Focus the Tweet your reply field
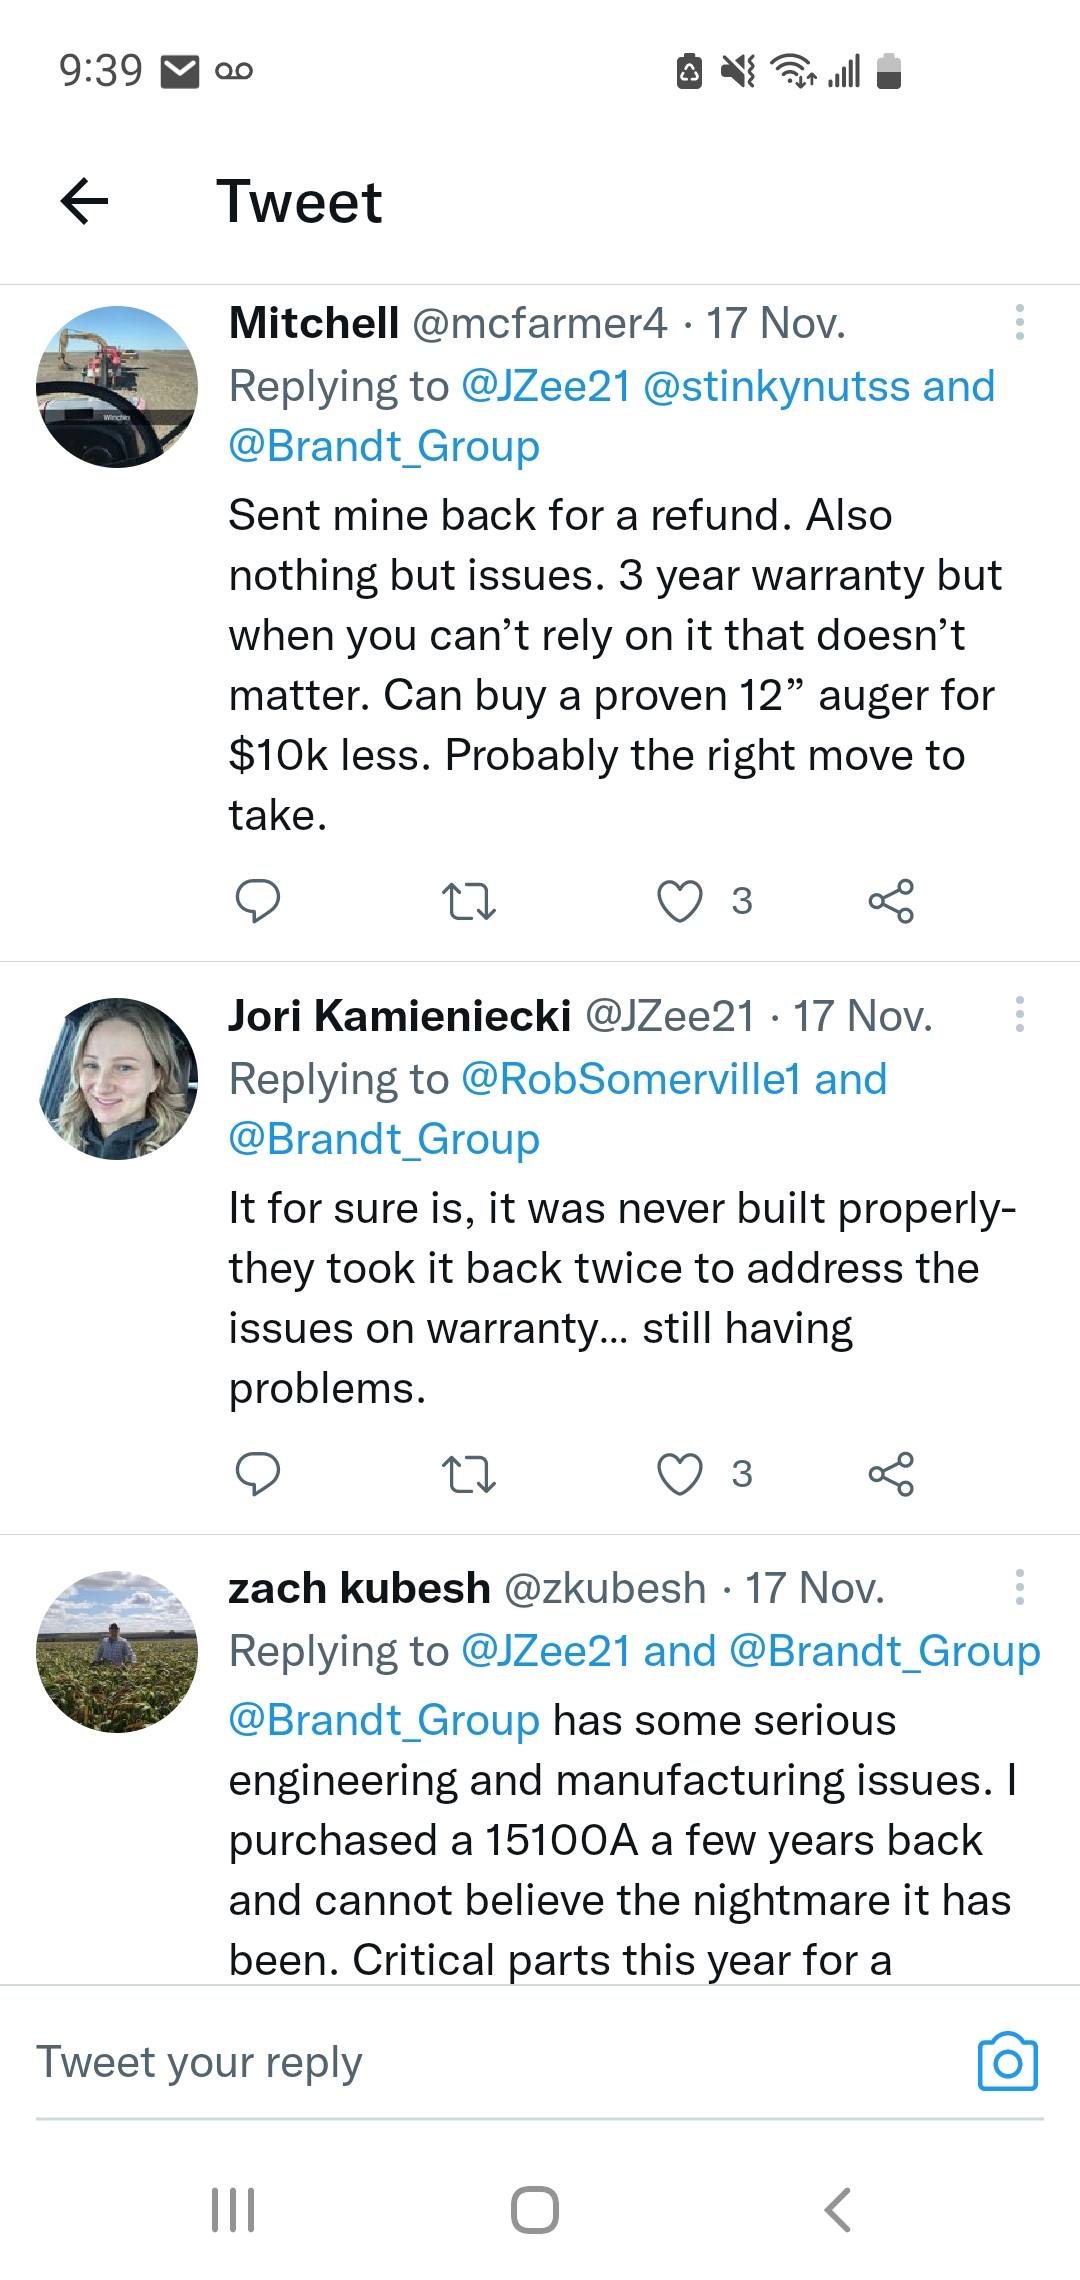Screen dimensions: 1080x2280 coord(490,2061)
